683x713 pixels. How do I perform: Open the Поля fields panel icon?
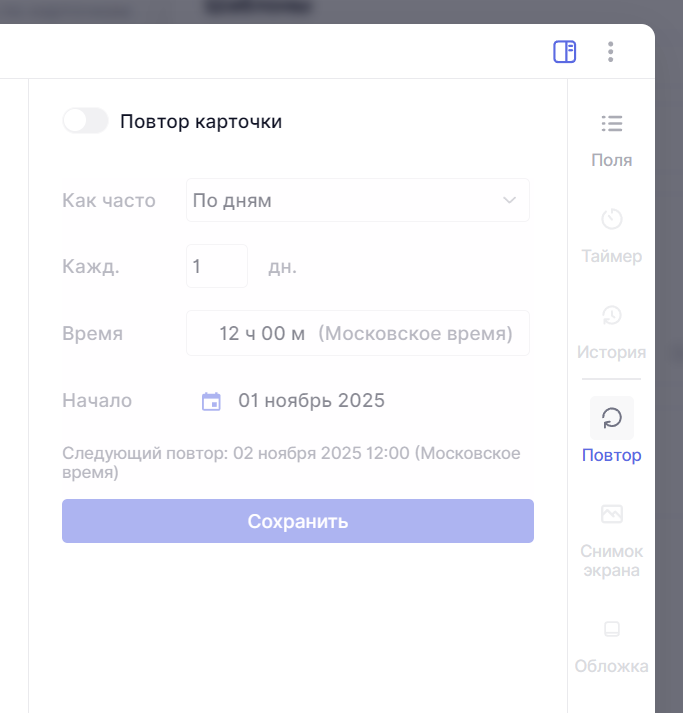pos(611,124)
